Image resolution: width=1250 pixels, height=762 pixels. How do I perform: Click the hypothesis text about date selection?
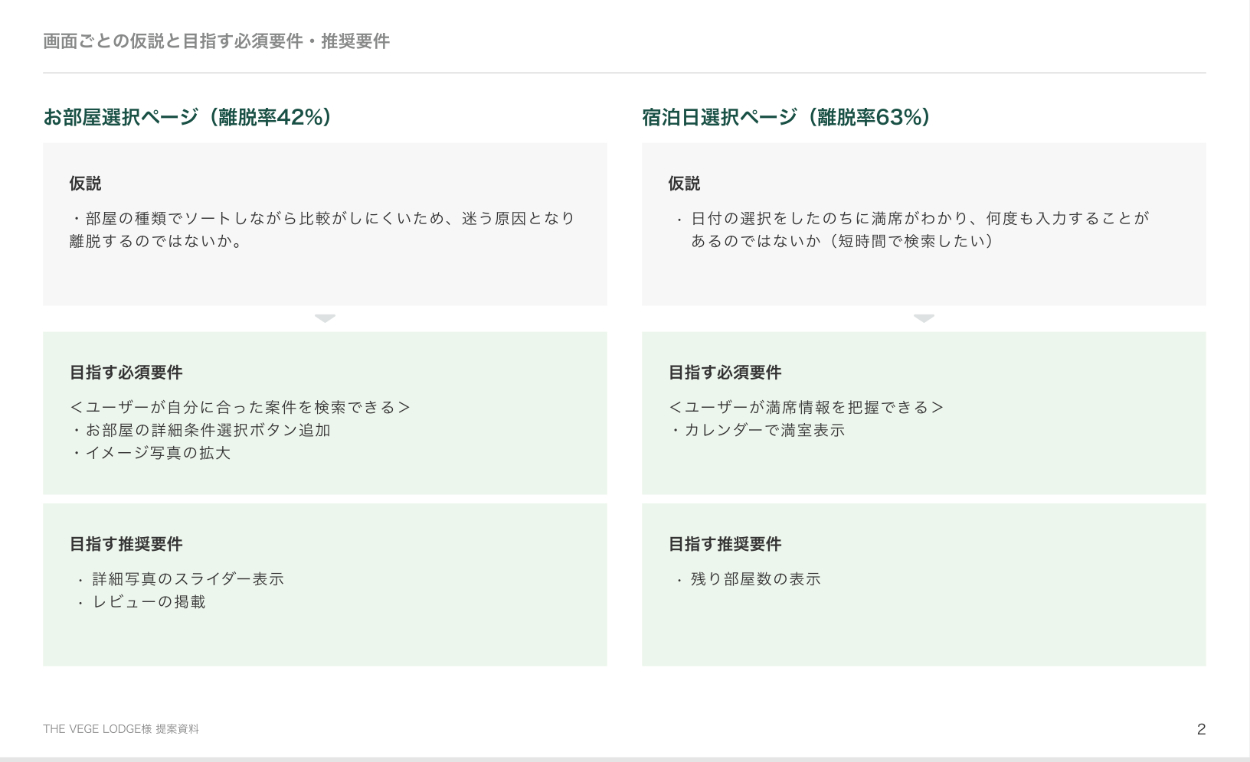click(912, 230)
